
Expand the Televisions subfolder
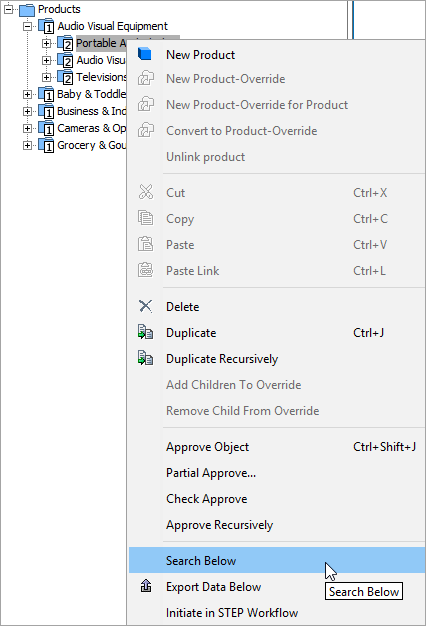[46, 77]
